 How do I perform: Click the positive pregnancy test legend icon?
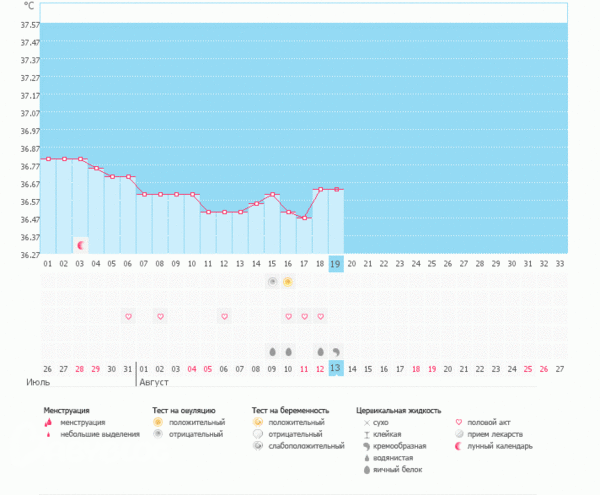(x=258, y=423)
